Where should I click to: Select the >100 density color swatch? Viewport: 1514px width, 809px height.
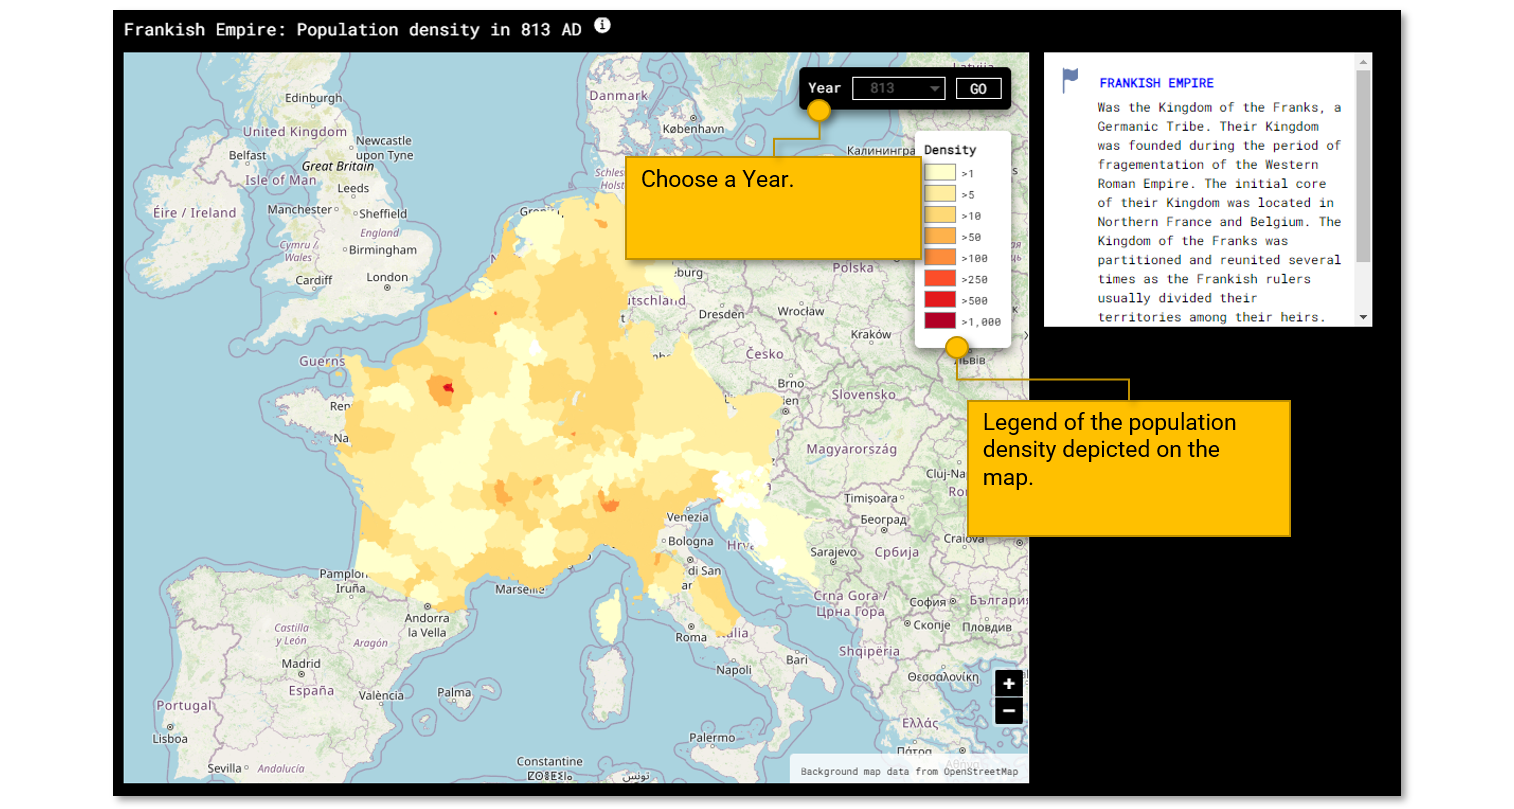pyautogui.click(x=940, y=257)
